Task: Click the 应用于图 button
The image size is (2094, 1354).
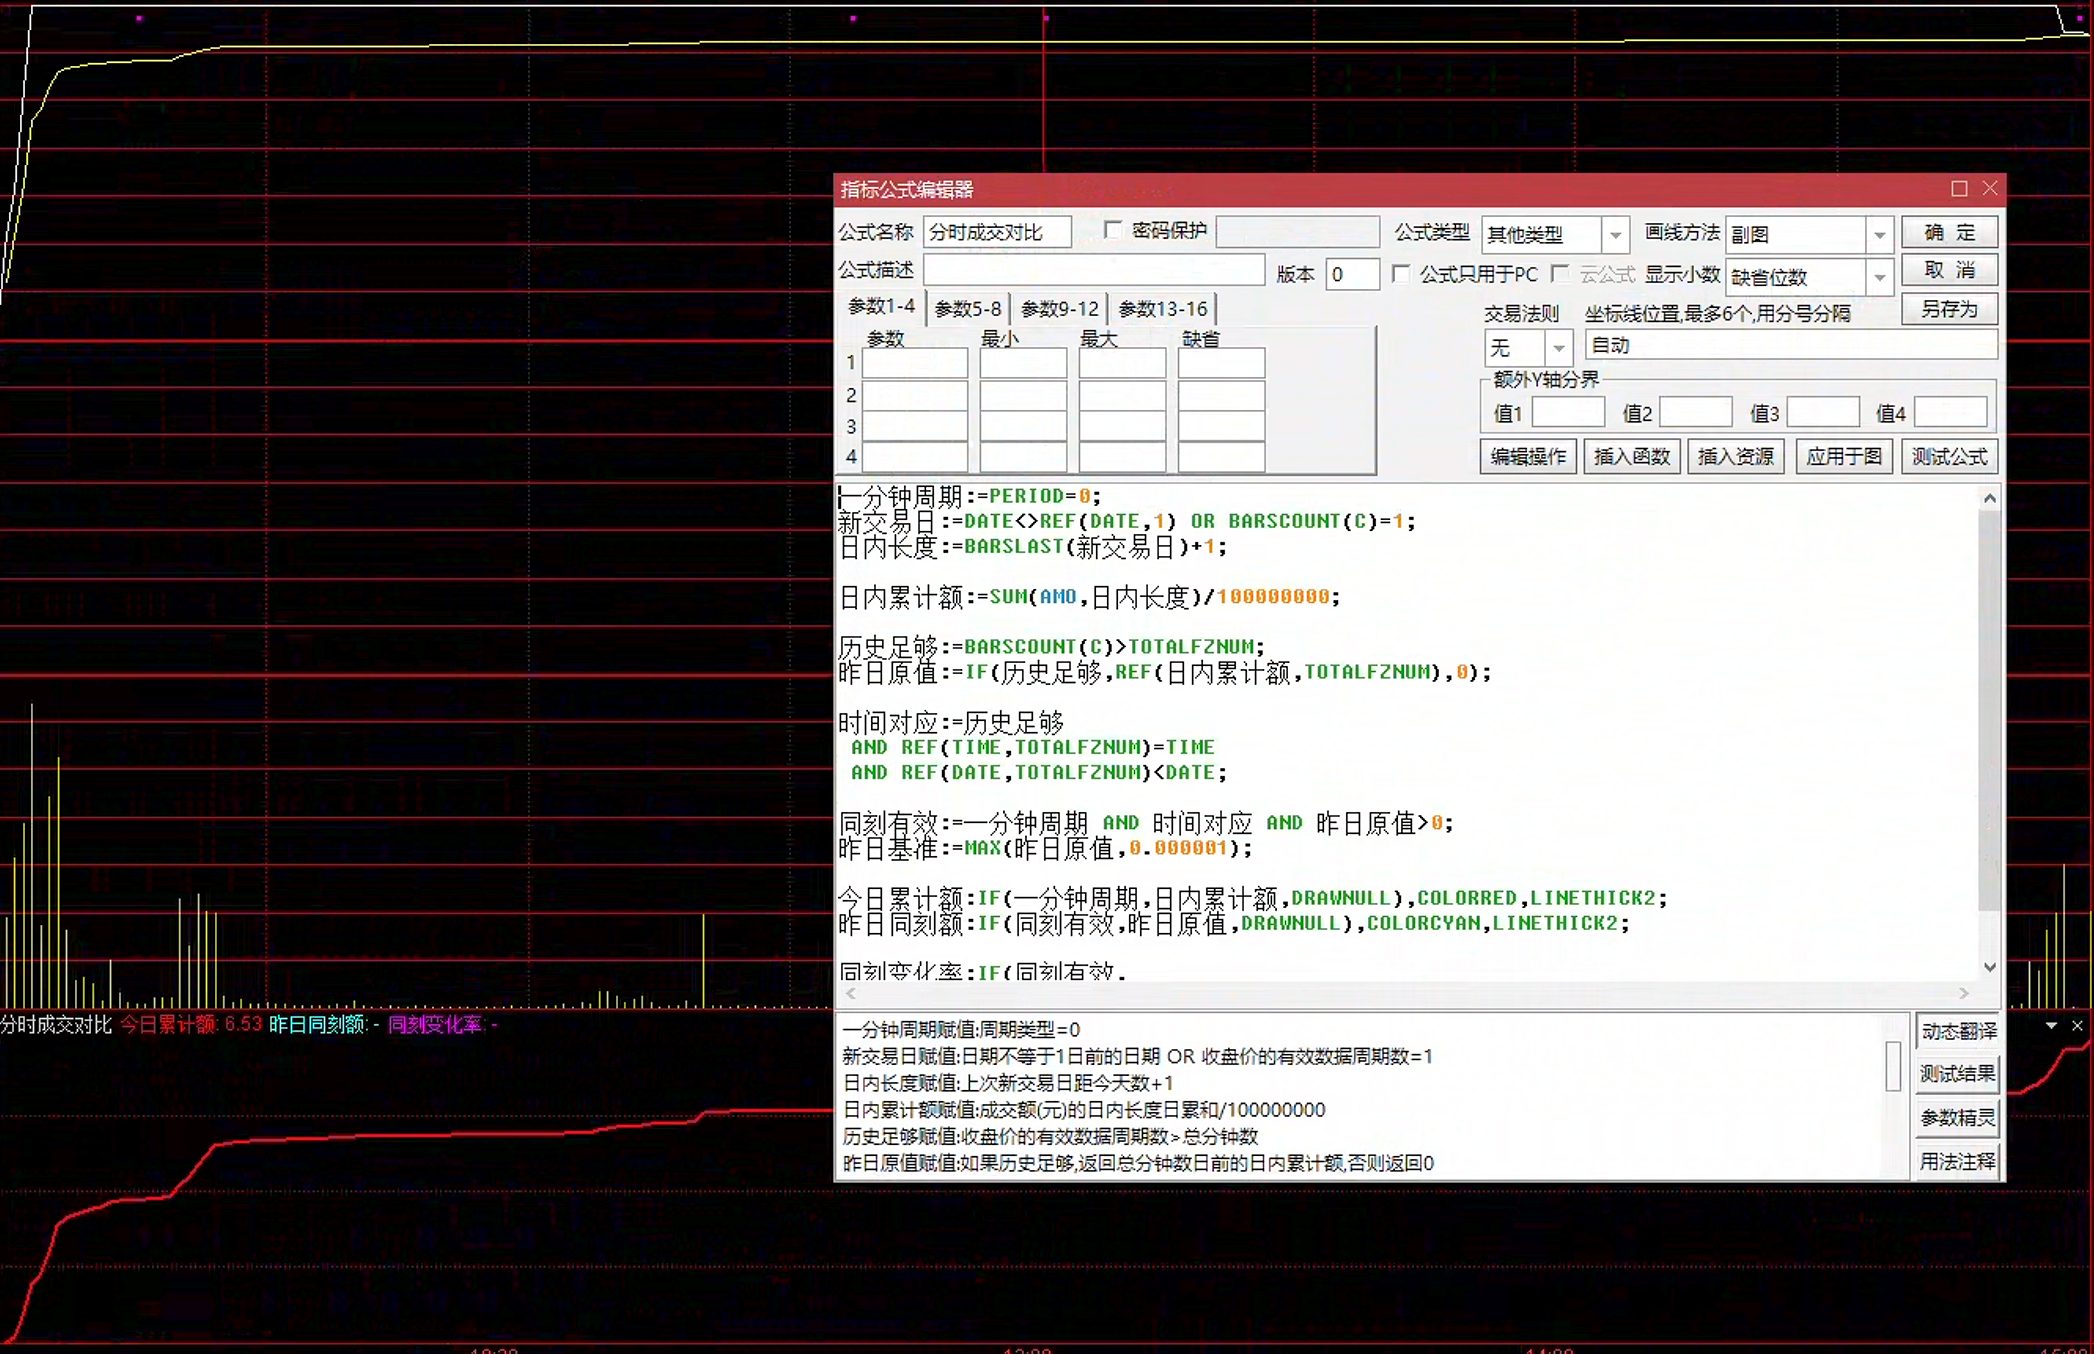Action: click(1844, 456)
